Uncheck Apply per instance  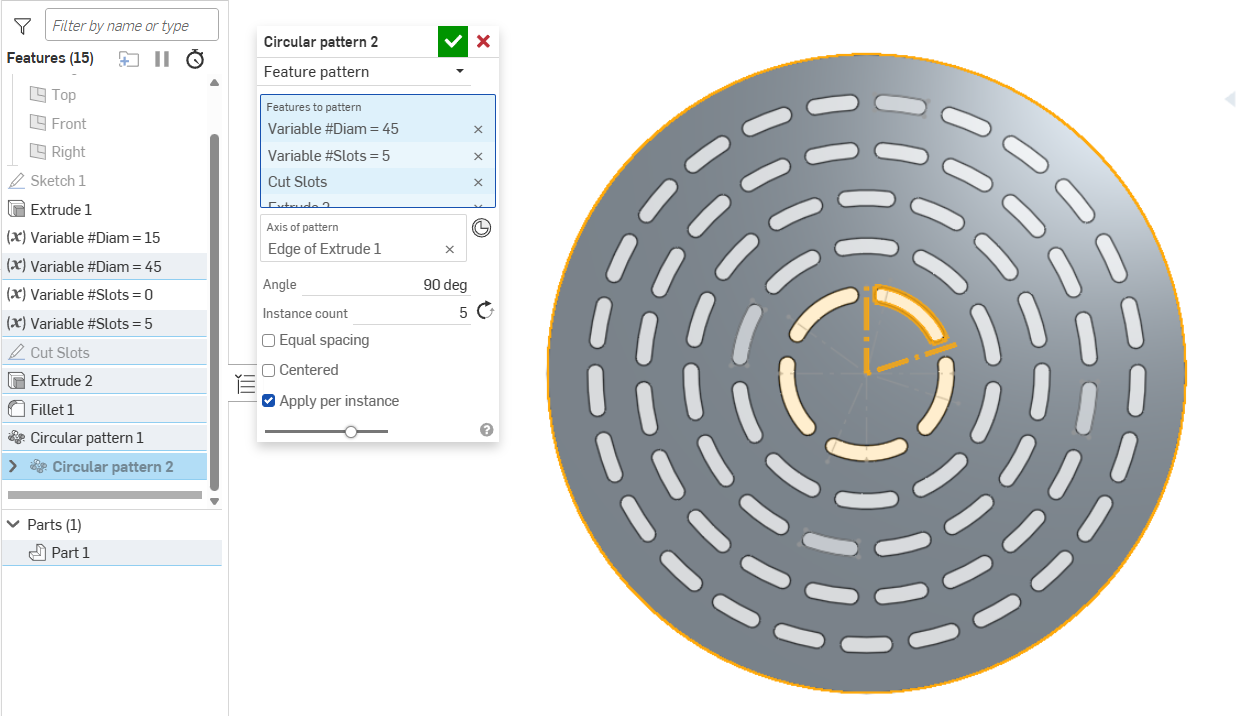[x=269, y=401]
